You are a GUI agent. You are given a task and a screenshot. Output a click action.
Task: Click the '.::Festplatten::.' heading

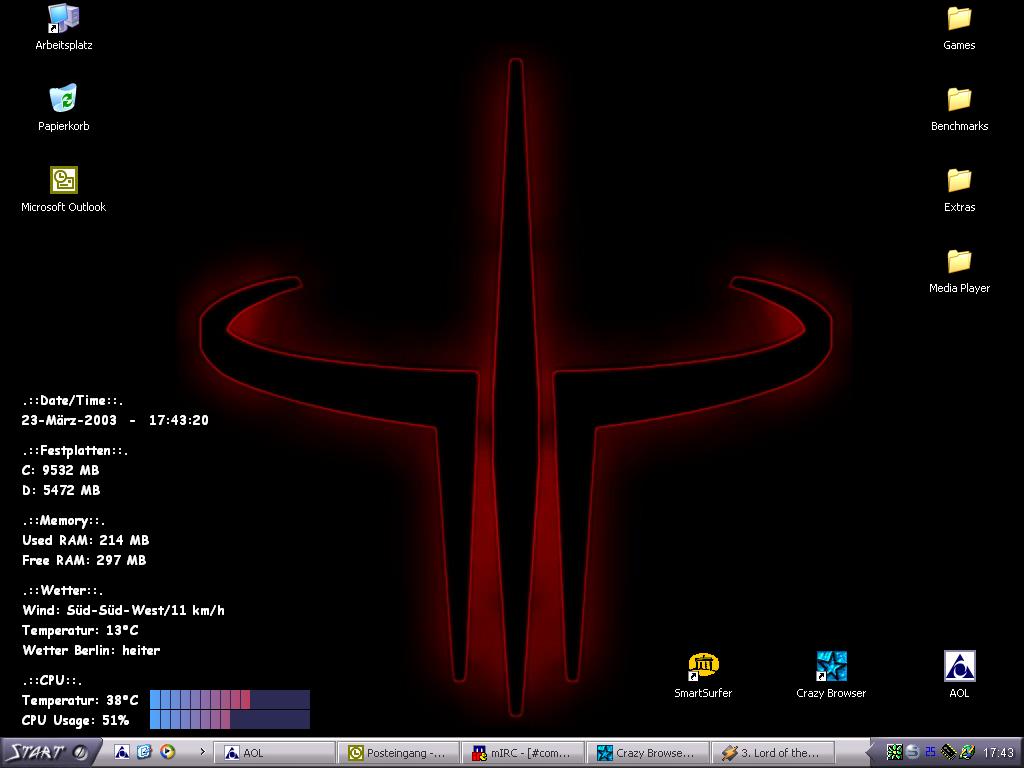coord(75,450)
